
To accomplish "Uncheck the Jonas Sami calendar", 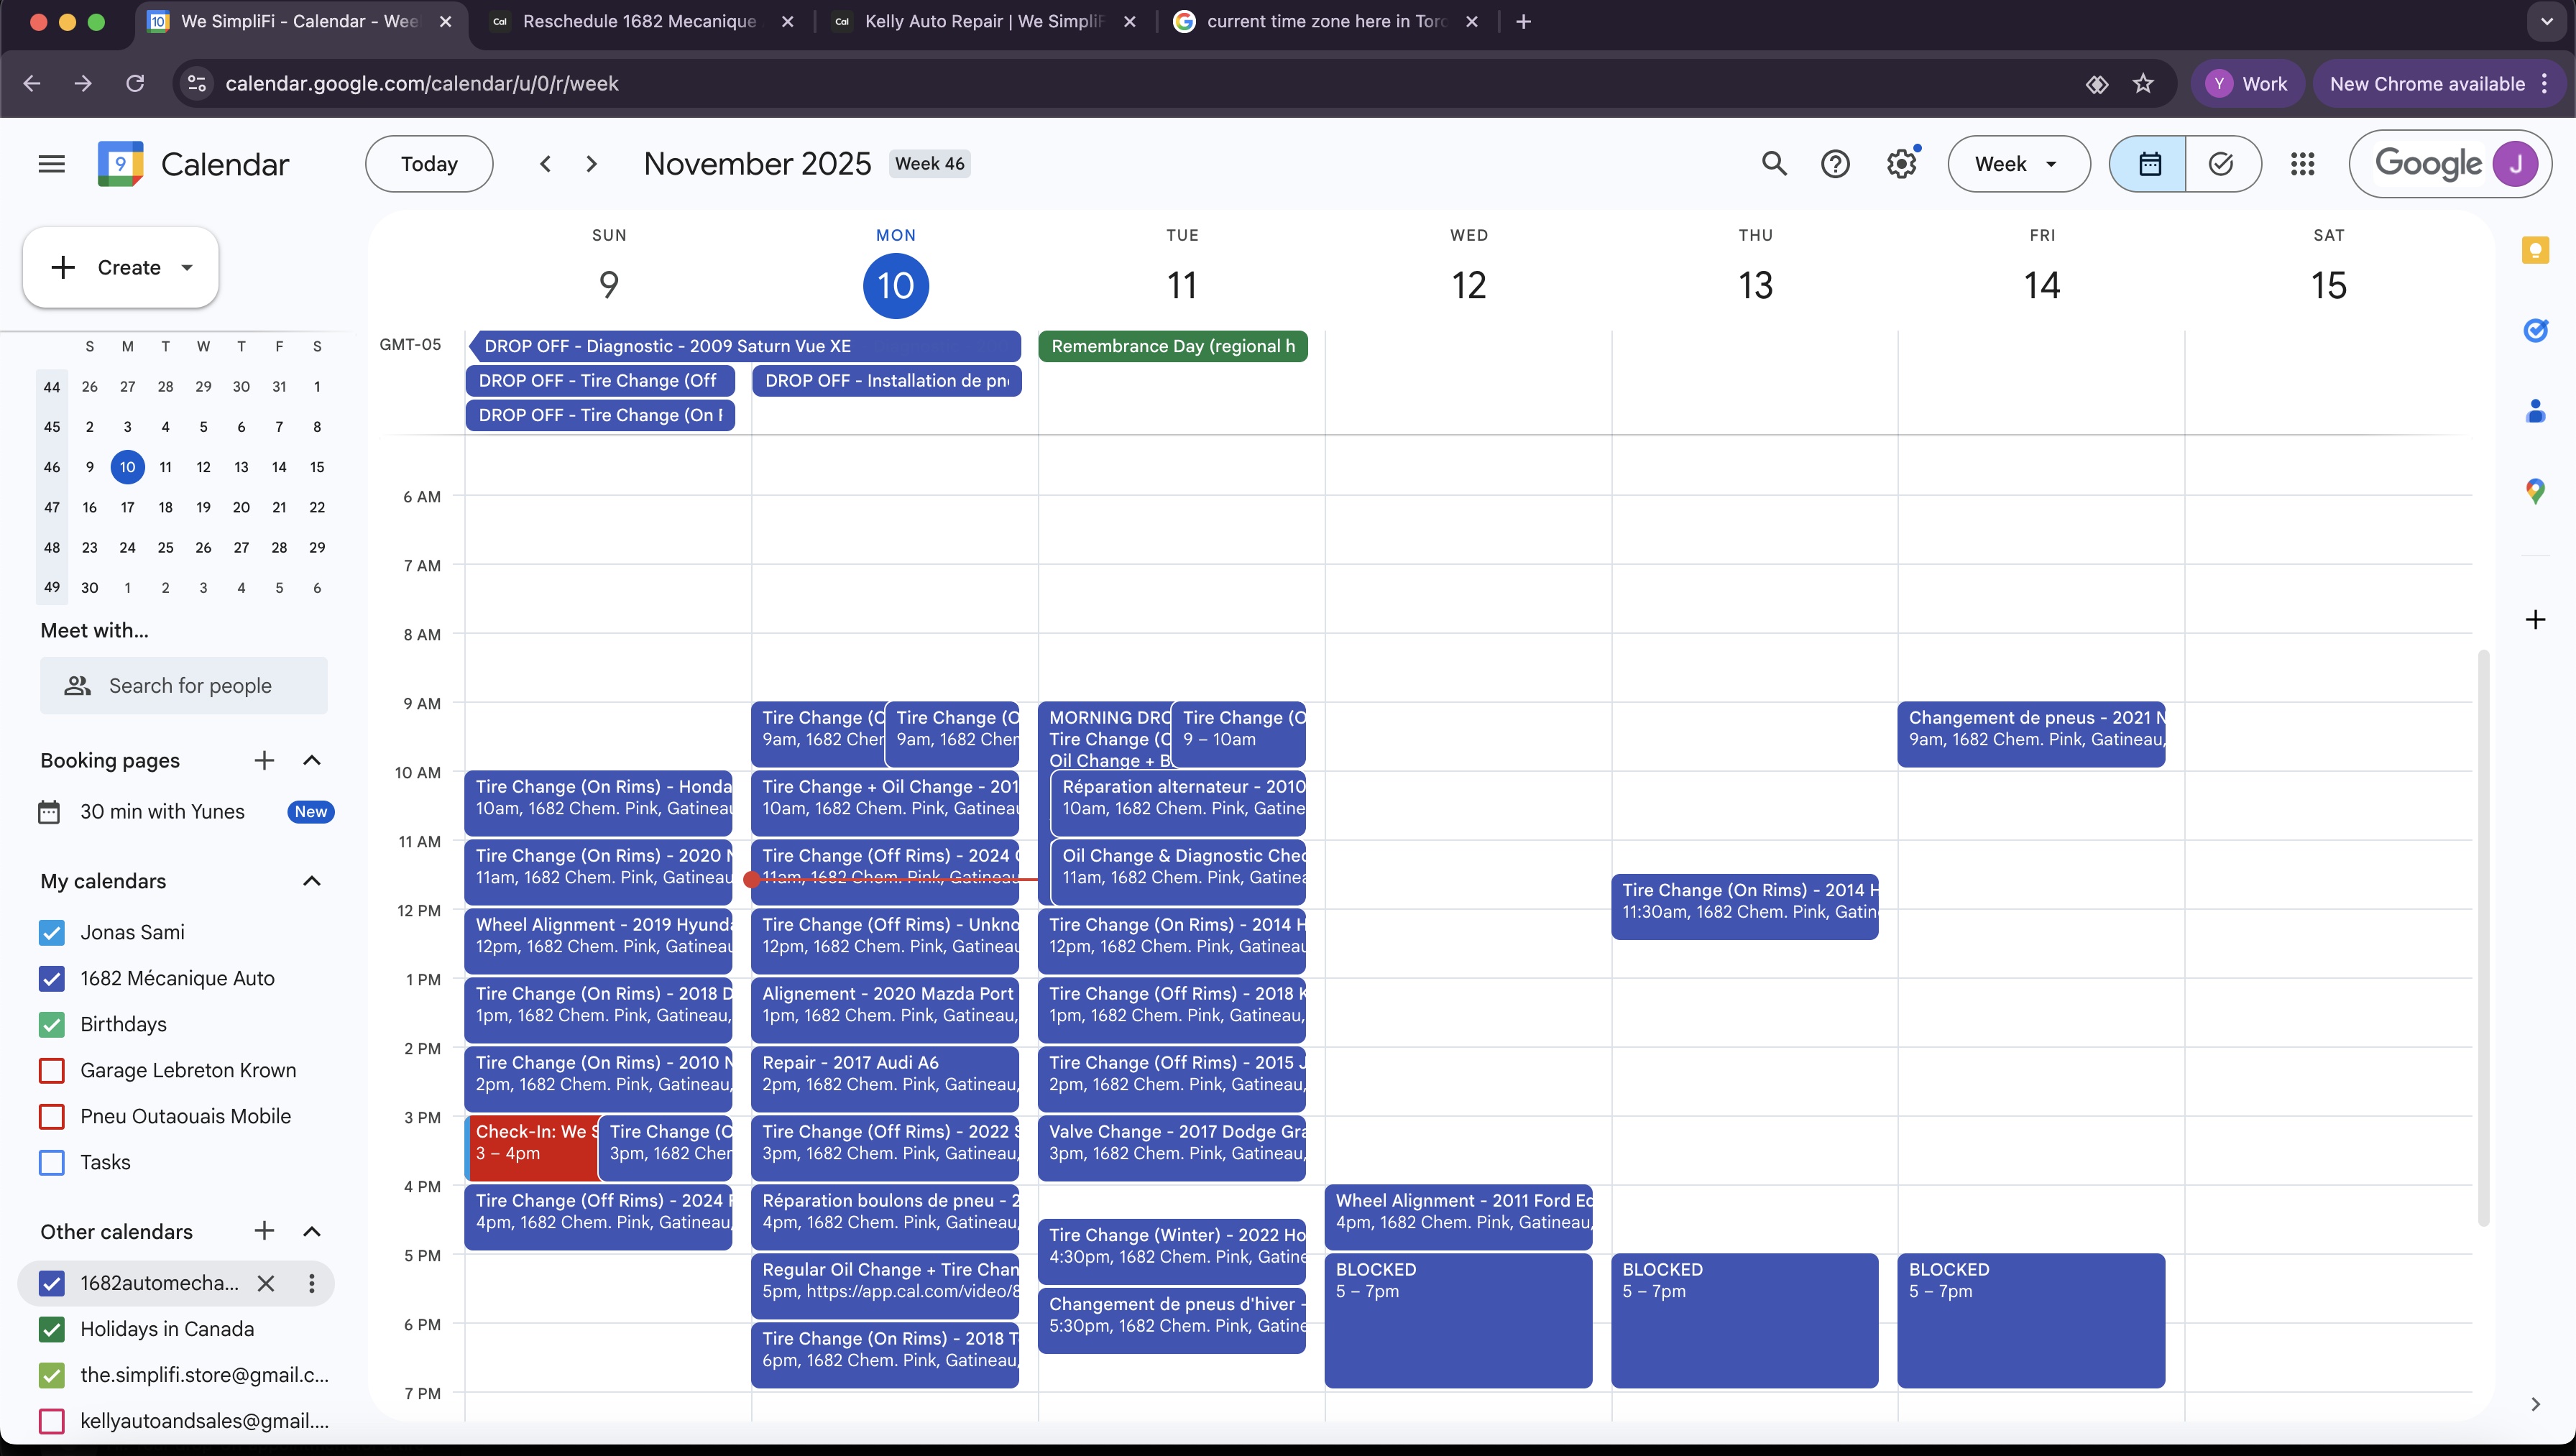I will click(x=52, y=932).
